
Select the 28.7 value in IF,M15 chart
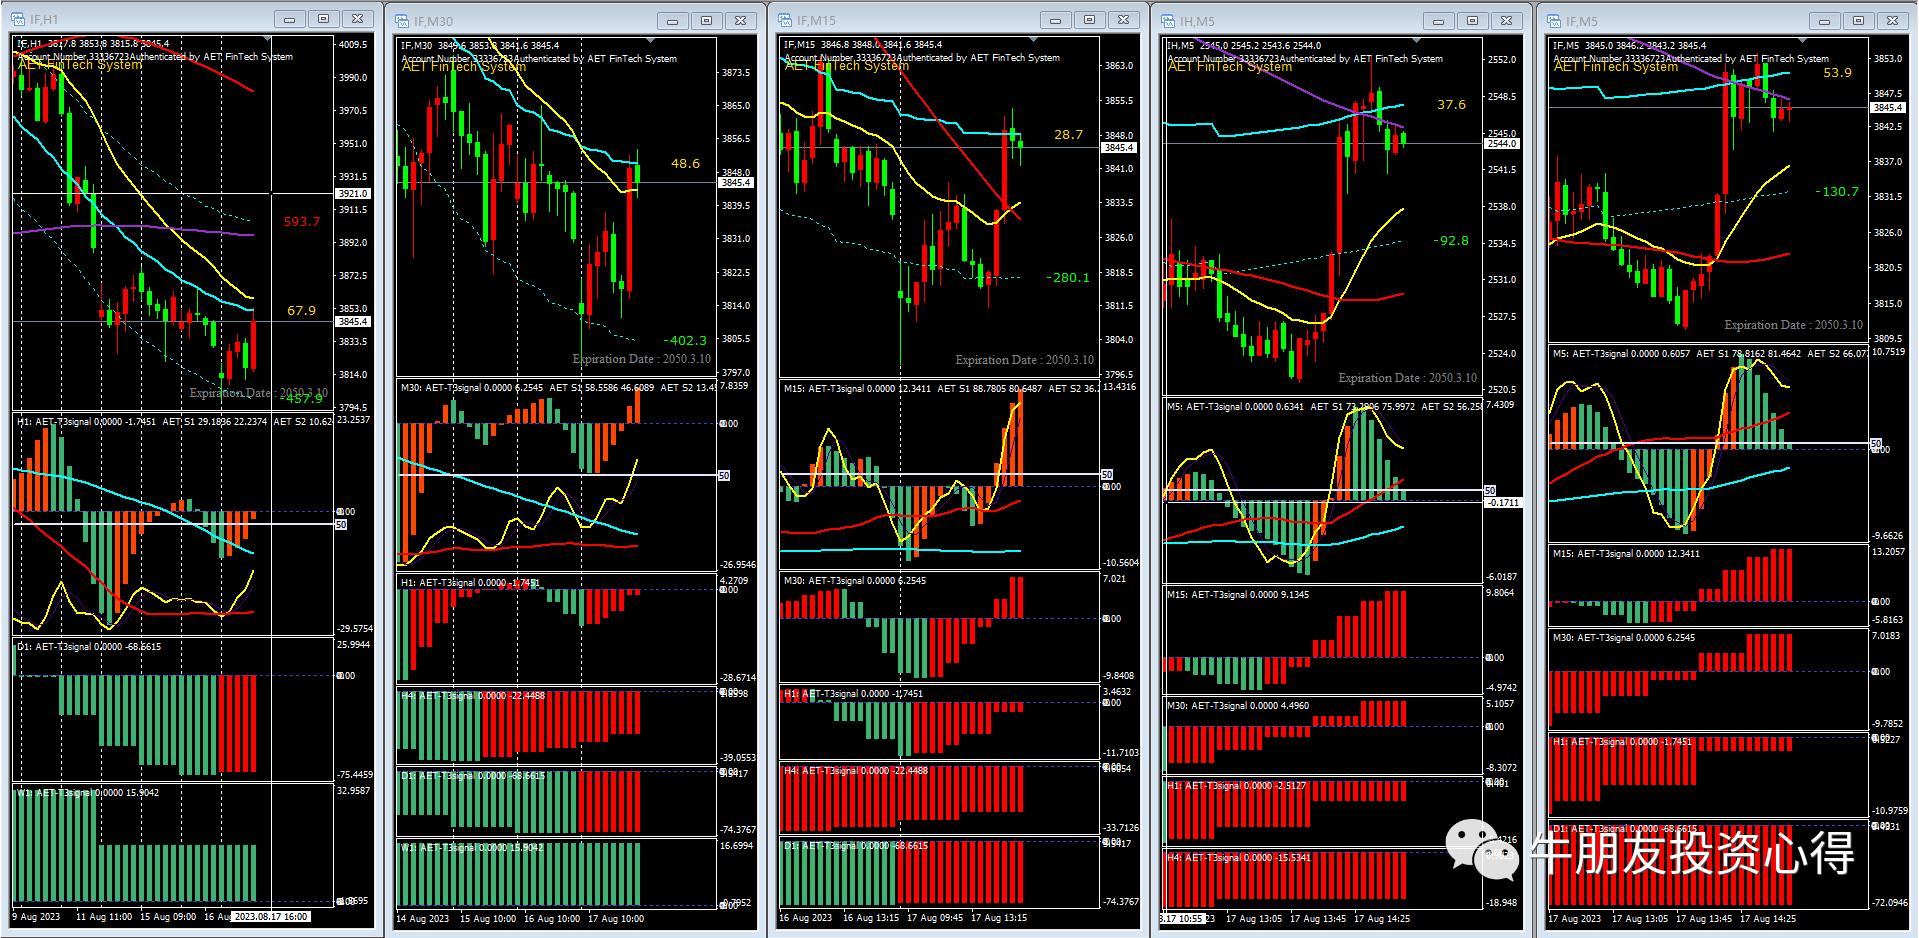1068,135
